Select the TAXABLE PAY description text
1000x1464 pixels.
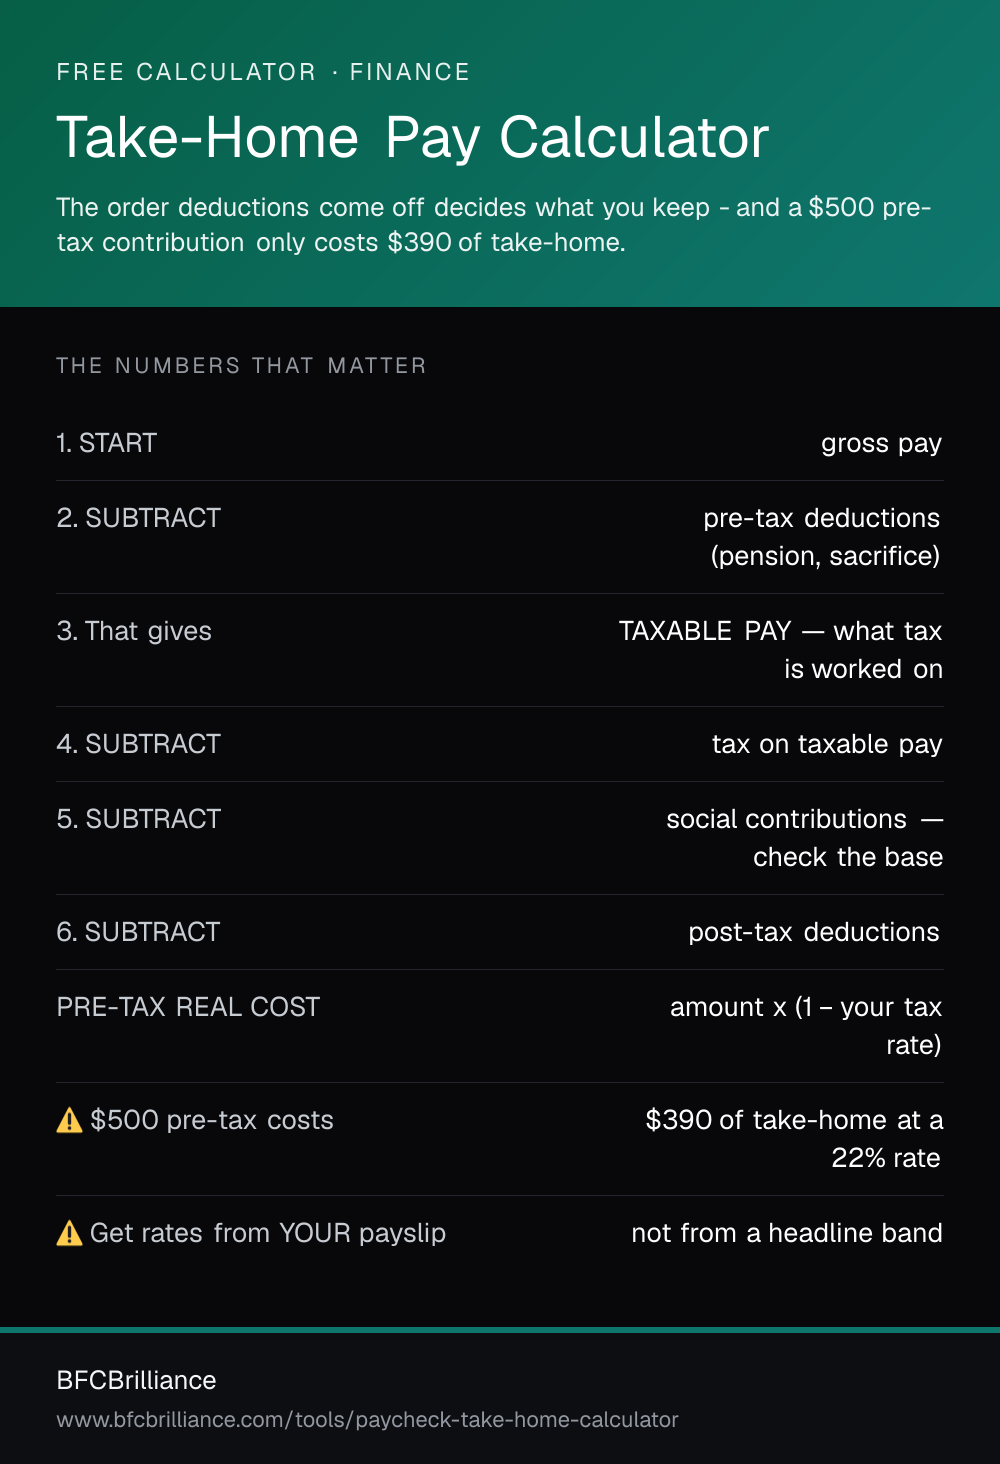point(781,650)
